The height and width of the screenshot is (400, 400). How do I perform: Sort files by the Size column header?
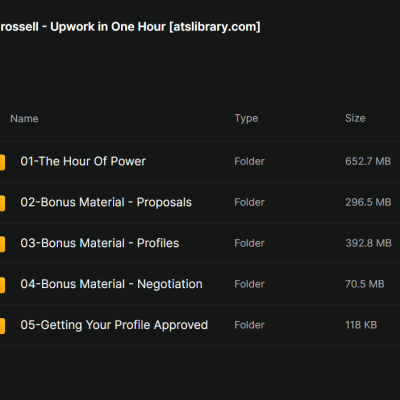355,118
